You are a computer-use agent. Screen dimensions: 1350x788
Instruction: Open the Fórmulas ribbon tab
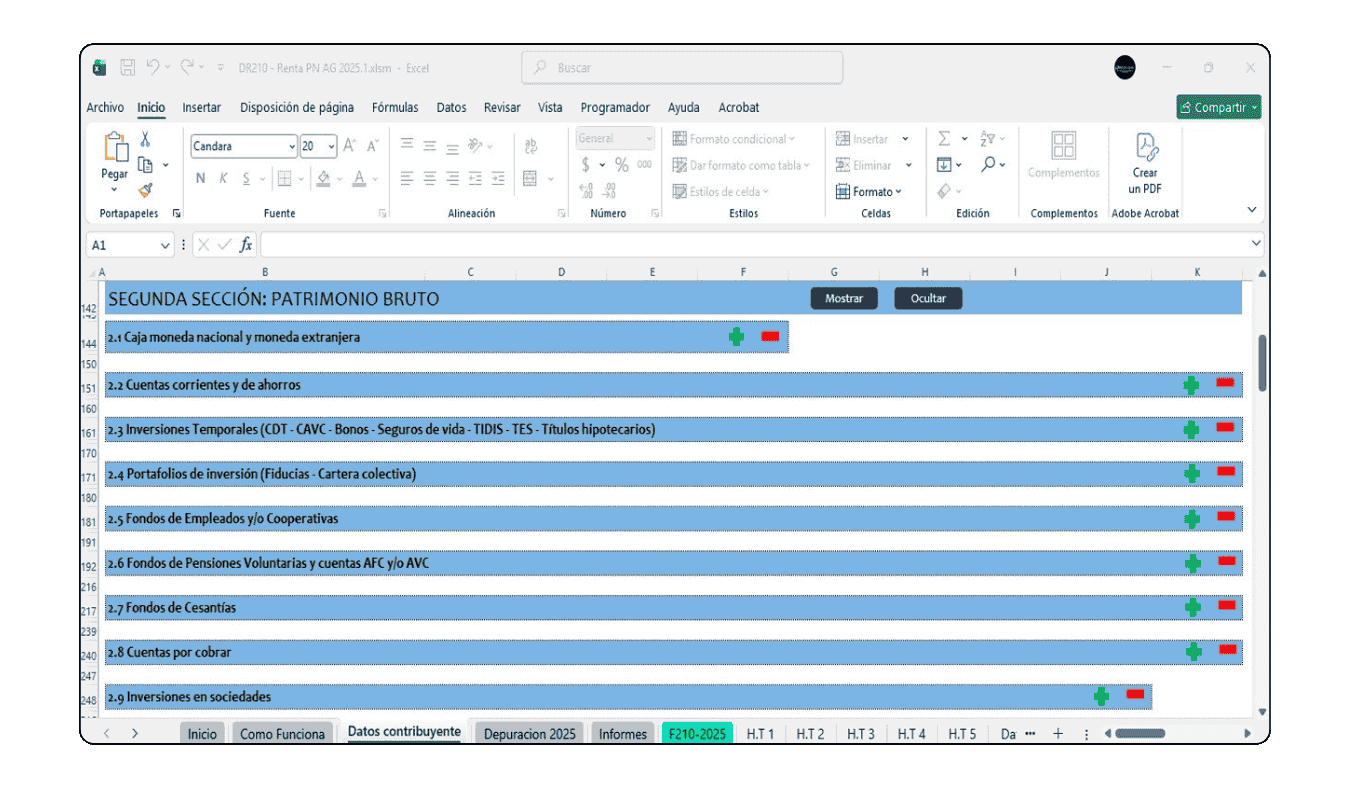[395, 107]
